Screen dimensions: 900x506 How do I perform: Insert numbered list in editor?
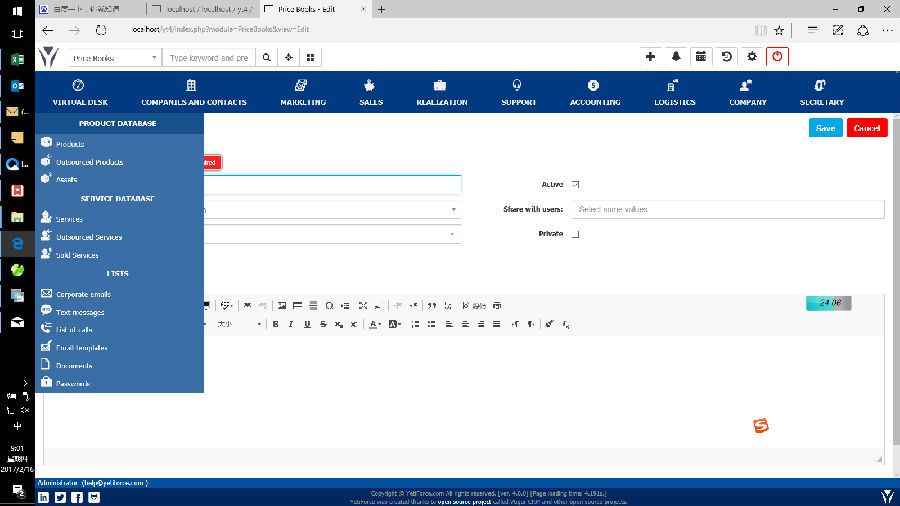point(415,324)
